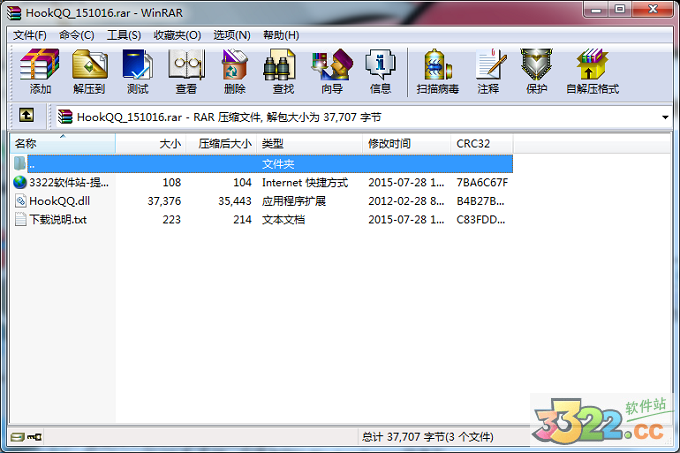This screenshot has height=453, width=680.
Task: Run the 测试 (Test) archive tool
Action: click(x=138, y=70)
